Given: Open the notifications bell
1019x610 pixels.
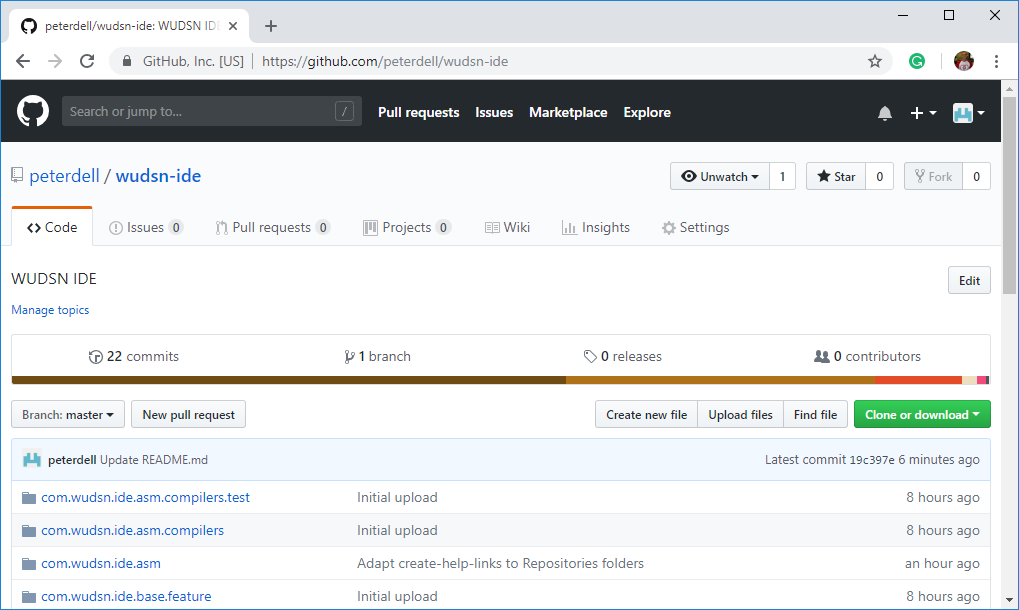Looking at the screenshot, I should [x=884, y=113].
